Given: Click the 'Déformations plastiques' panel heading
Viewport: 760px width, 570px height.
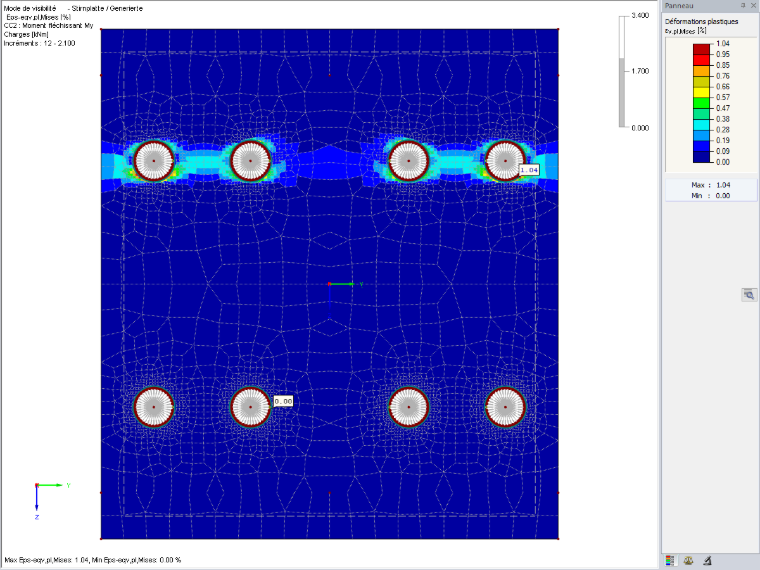Looking at the screenshot, I should [701, 21].
